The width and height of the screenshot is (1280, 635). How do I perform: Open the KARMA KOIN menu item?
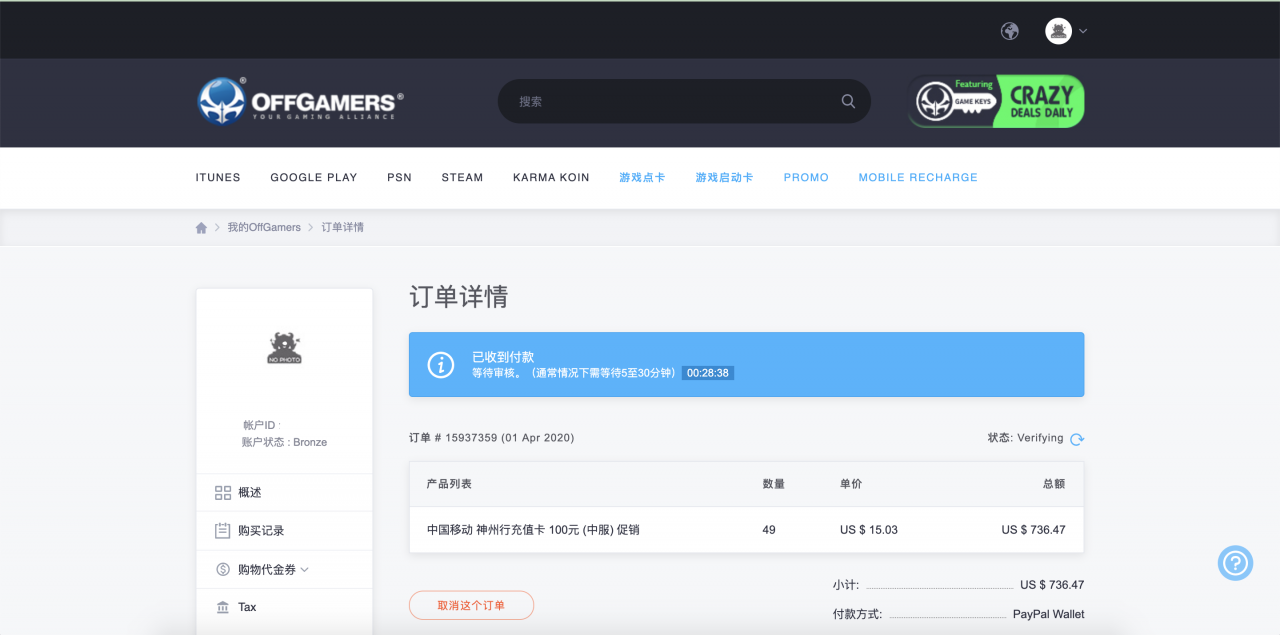click(x=551, y=177)
